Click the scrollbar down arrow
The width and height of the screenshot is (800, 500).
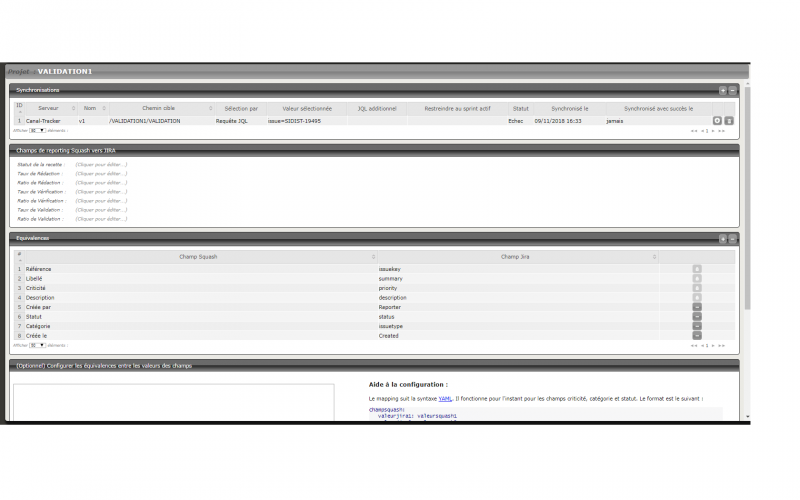[x=747, y=417]
